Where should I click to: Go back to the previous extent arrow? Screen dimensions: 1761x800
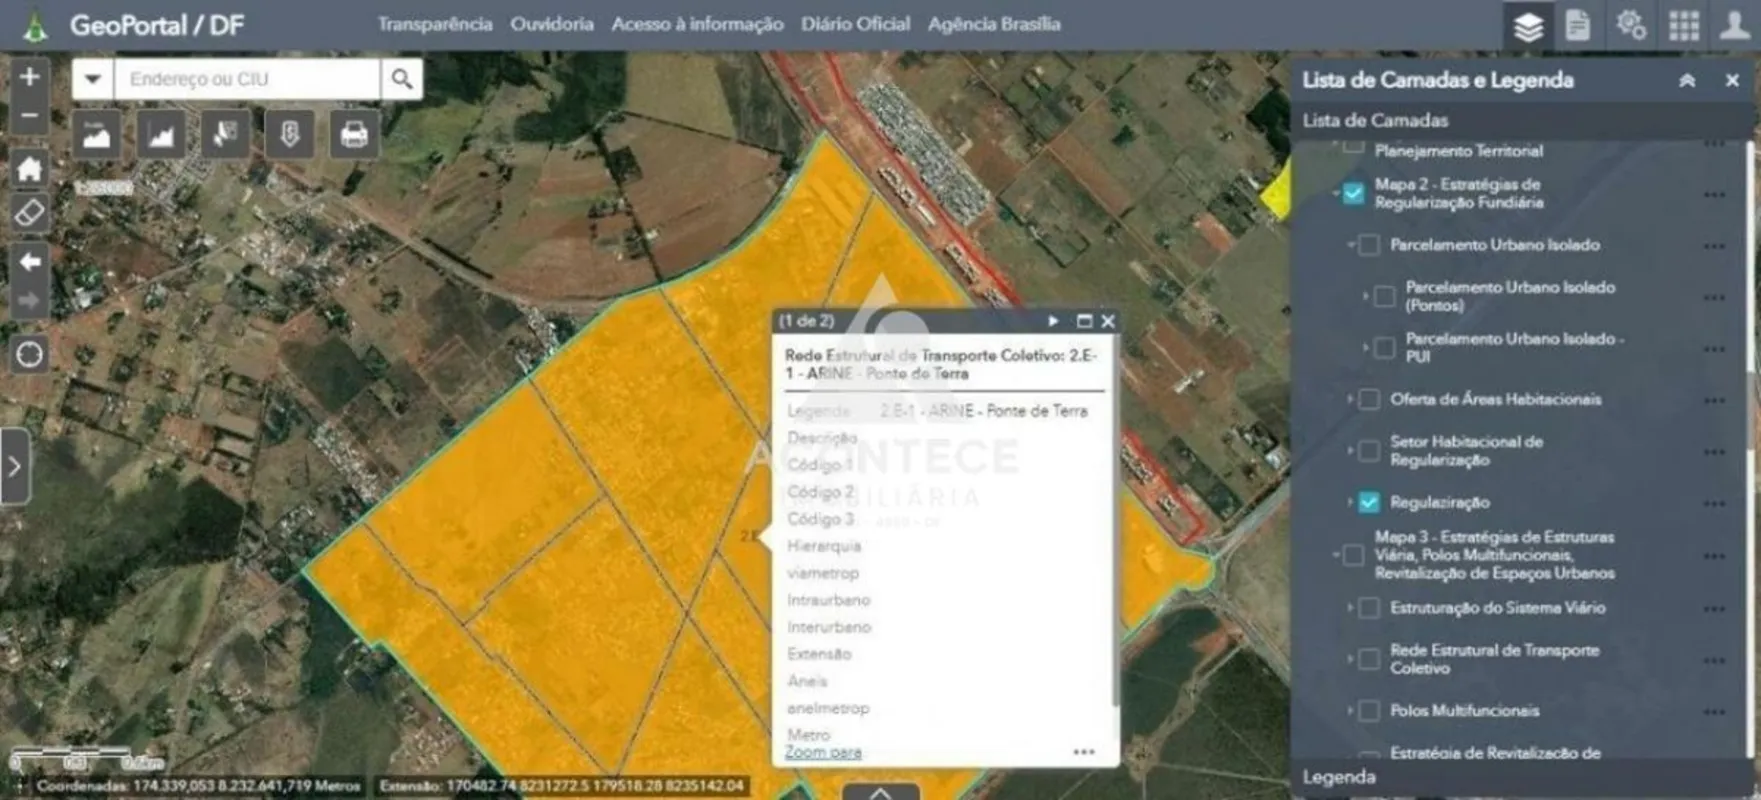click(x=29, y=262)
